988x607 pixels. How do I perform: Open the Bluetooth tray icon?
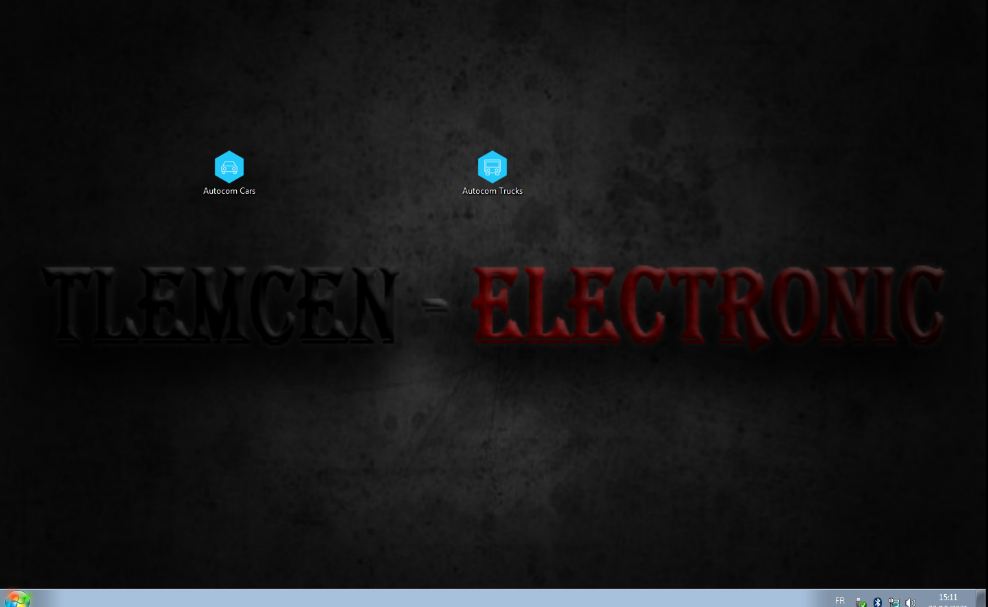click(877, 603)
